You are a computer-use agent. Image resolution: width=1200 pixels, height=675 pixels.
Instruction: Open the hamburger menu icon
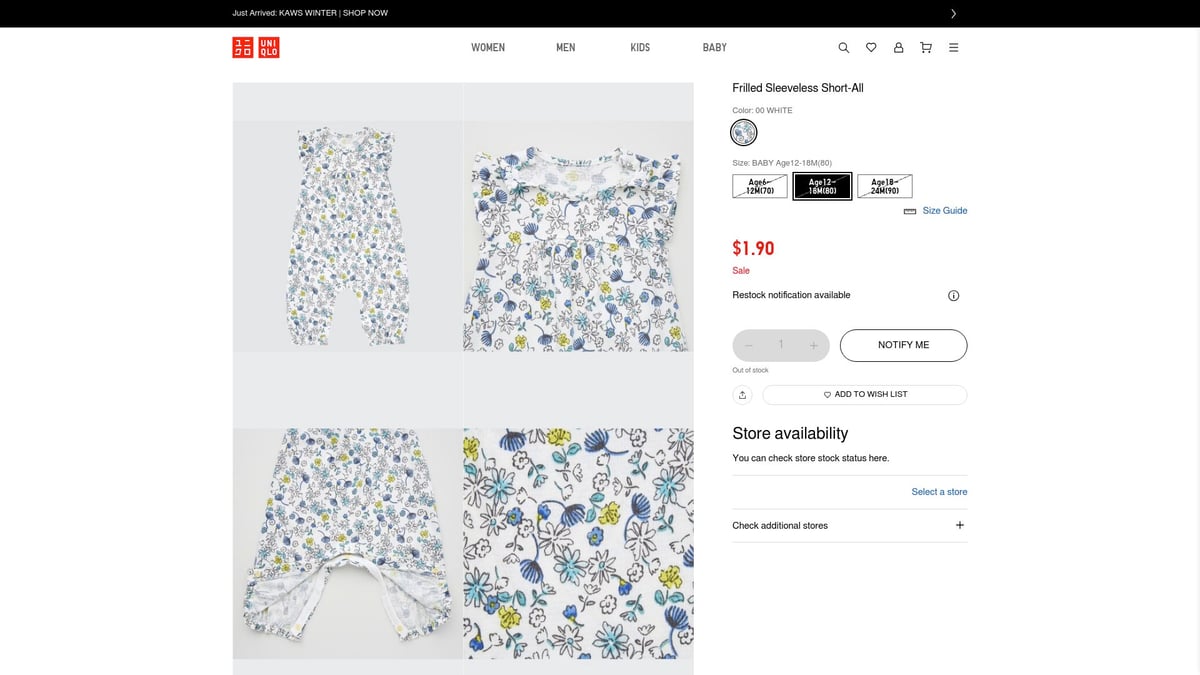[953, 47]
